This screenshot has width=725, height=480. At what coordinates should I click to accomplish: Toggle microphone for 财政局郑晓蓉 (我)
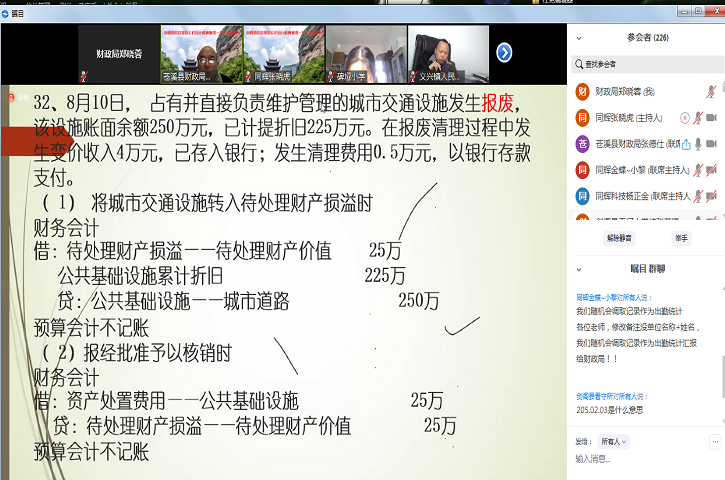point(711,91)
